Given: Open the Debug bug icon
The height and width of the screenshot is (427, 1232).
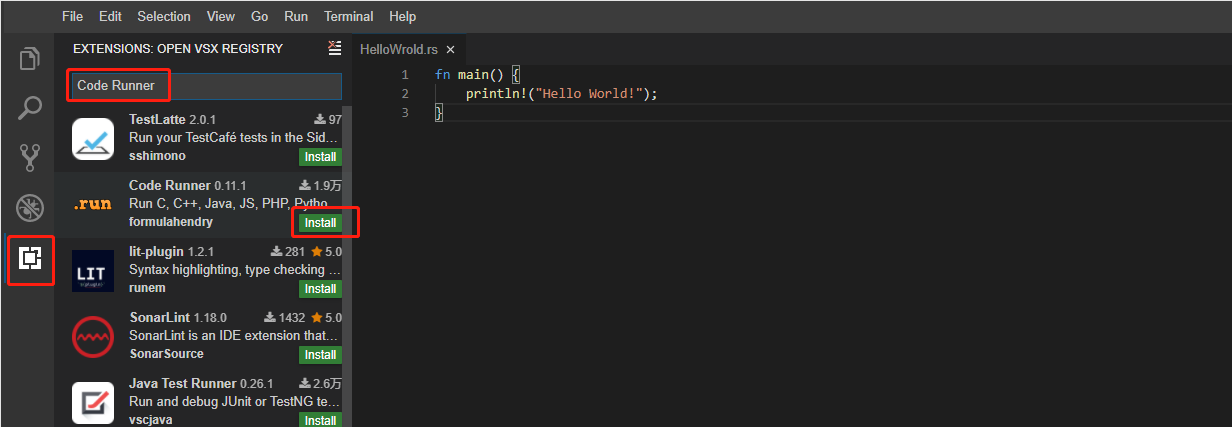Looking at the screenshot, I should (30, 208).
